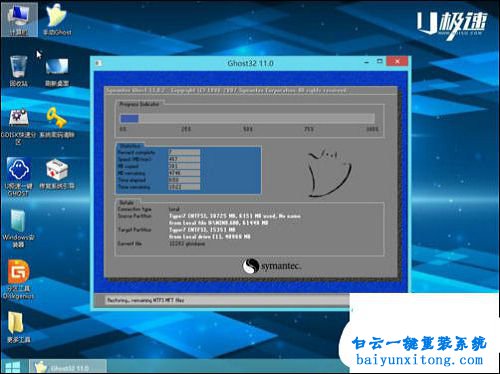Click the Windows Start button
500x374 pixels.
pyautogui.click(x=13, y=367)
